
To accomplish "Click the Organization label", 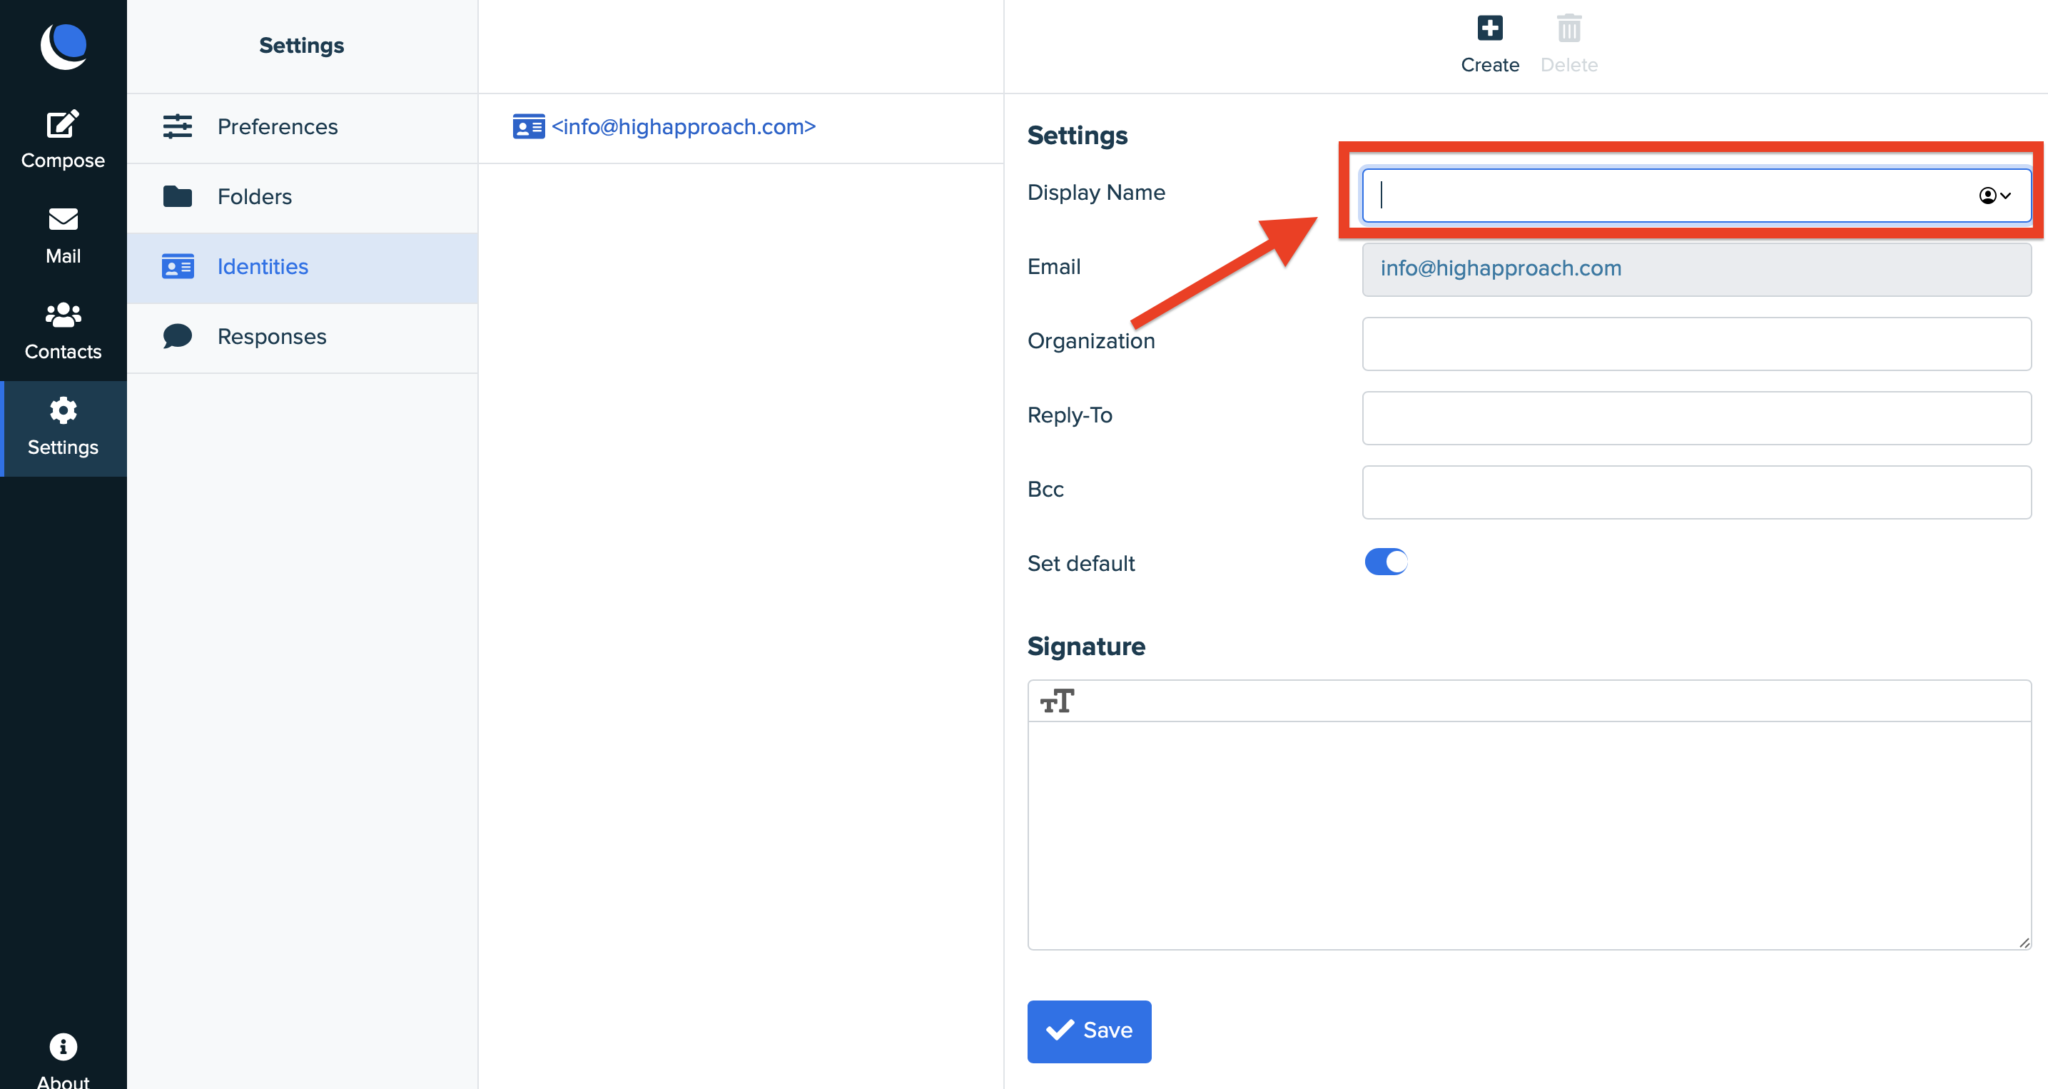I will 1091,341.
